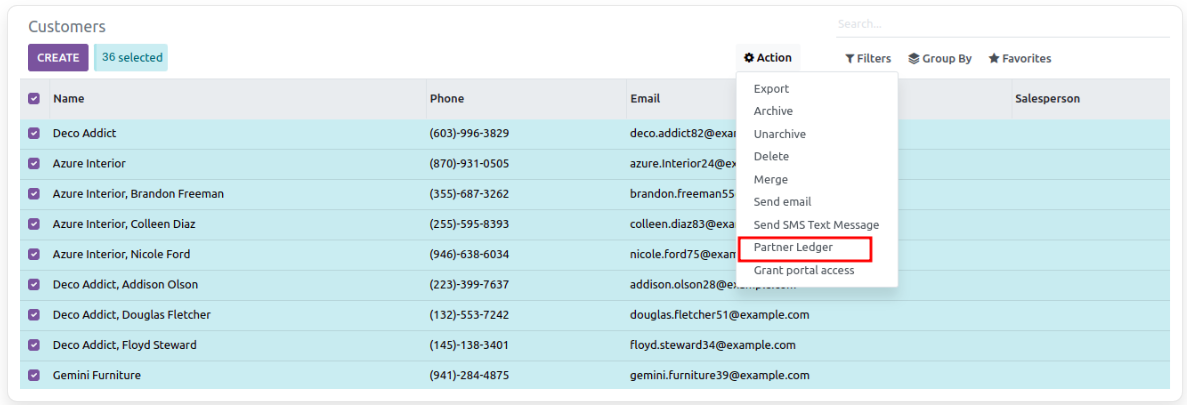Uncheck the Deco Addict row checkbox

(x=34, y=133)
